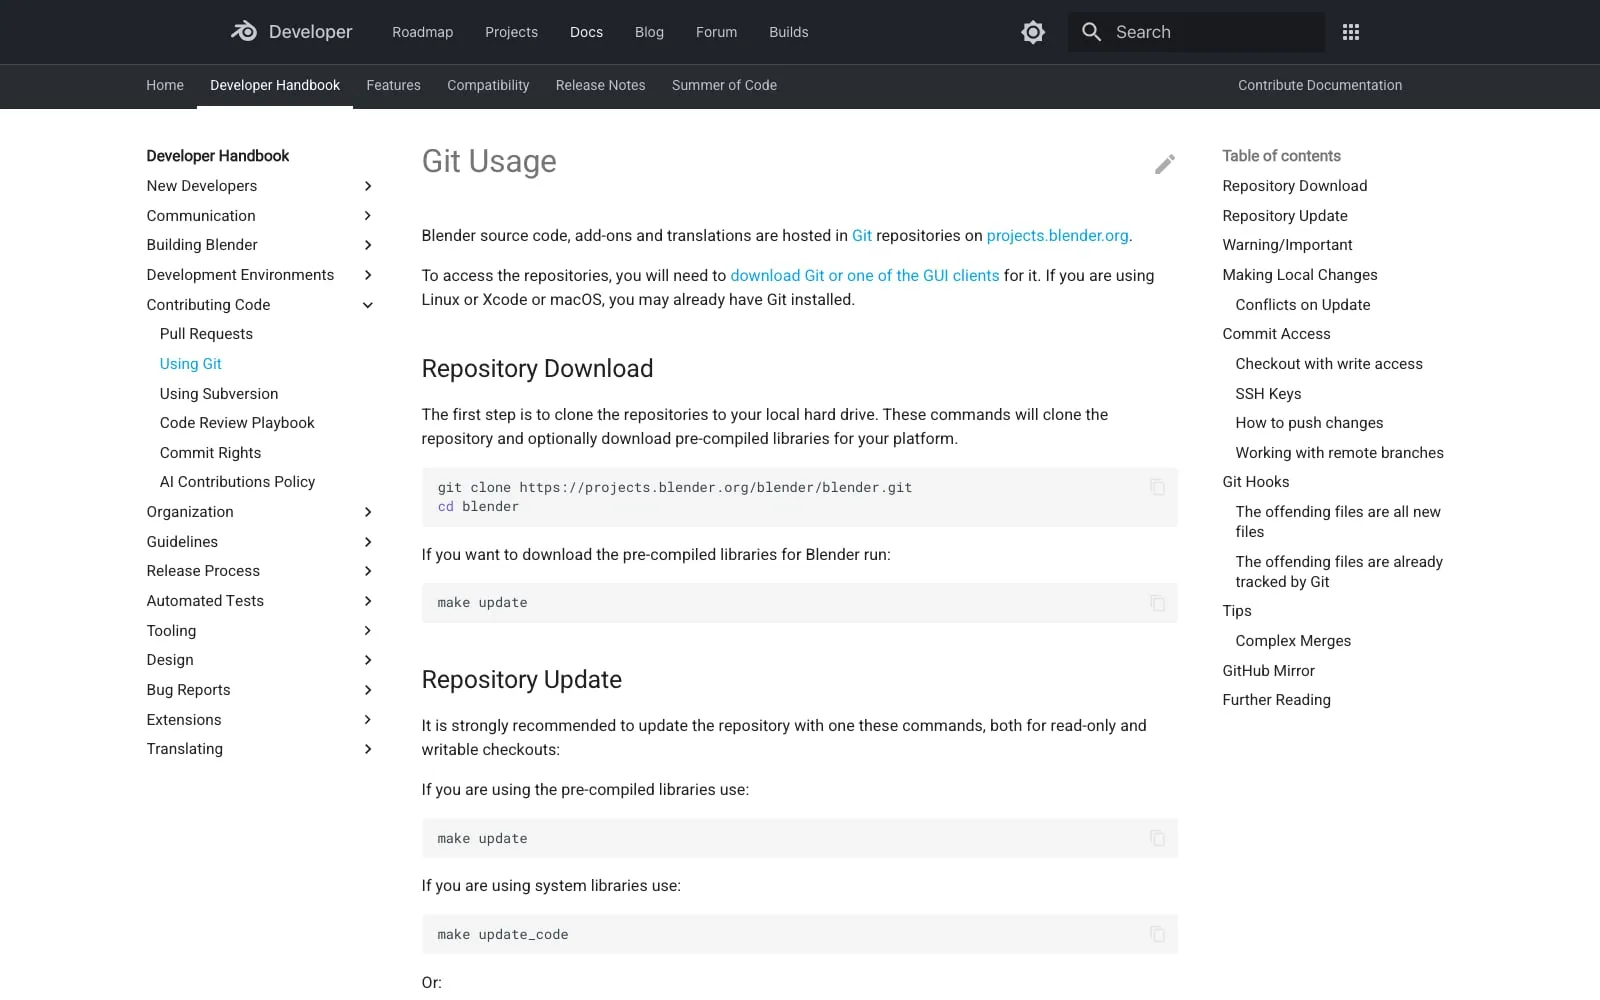Jump to Conflicts on Update in contents

[1302, 305]
